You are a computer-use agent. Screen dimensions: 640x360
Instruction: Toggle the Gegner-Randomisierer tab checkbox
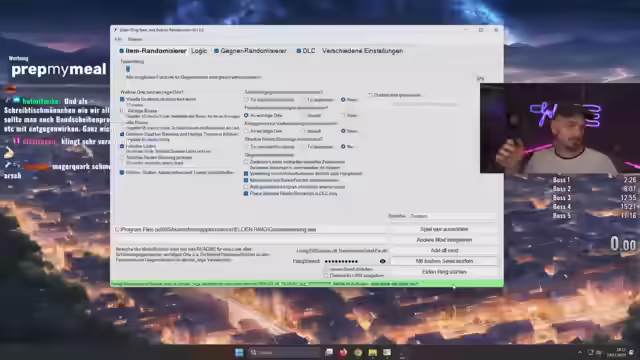tap(216, 51)
